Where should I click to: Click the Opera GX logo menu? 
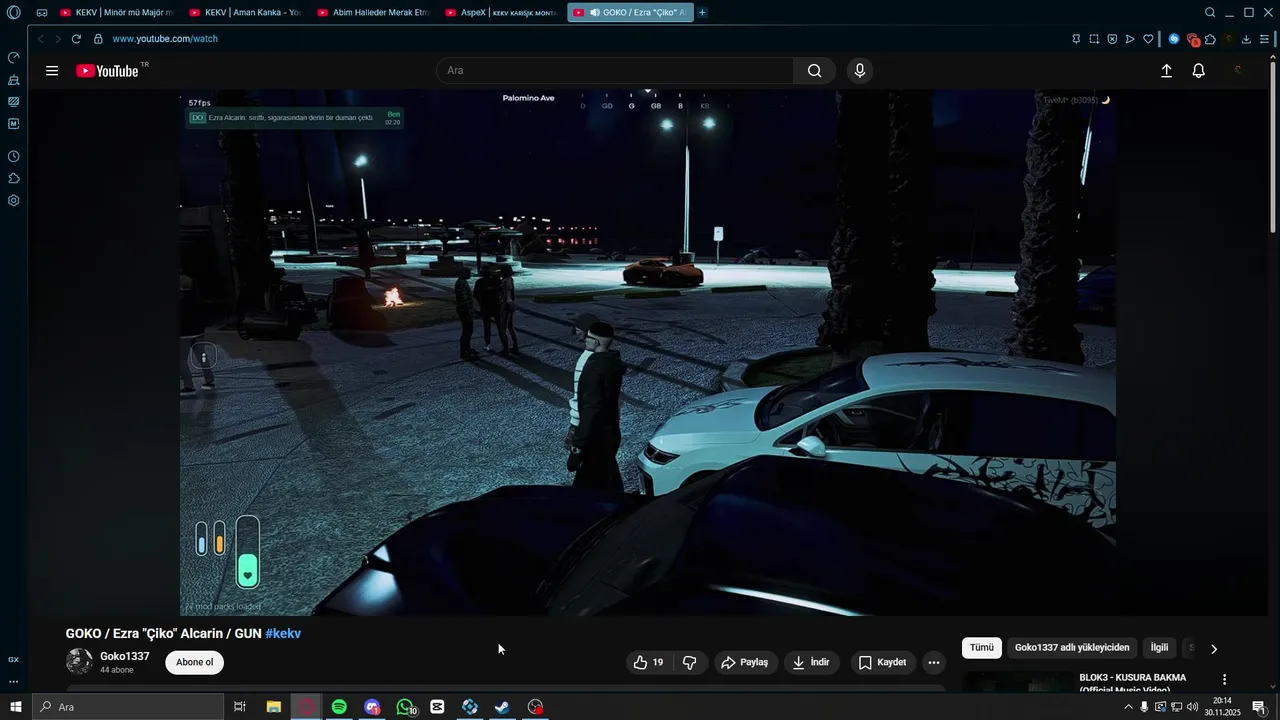tap(13, 13)
